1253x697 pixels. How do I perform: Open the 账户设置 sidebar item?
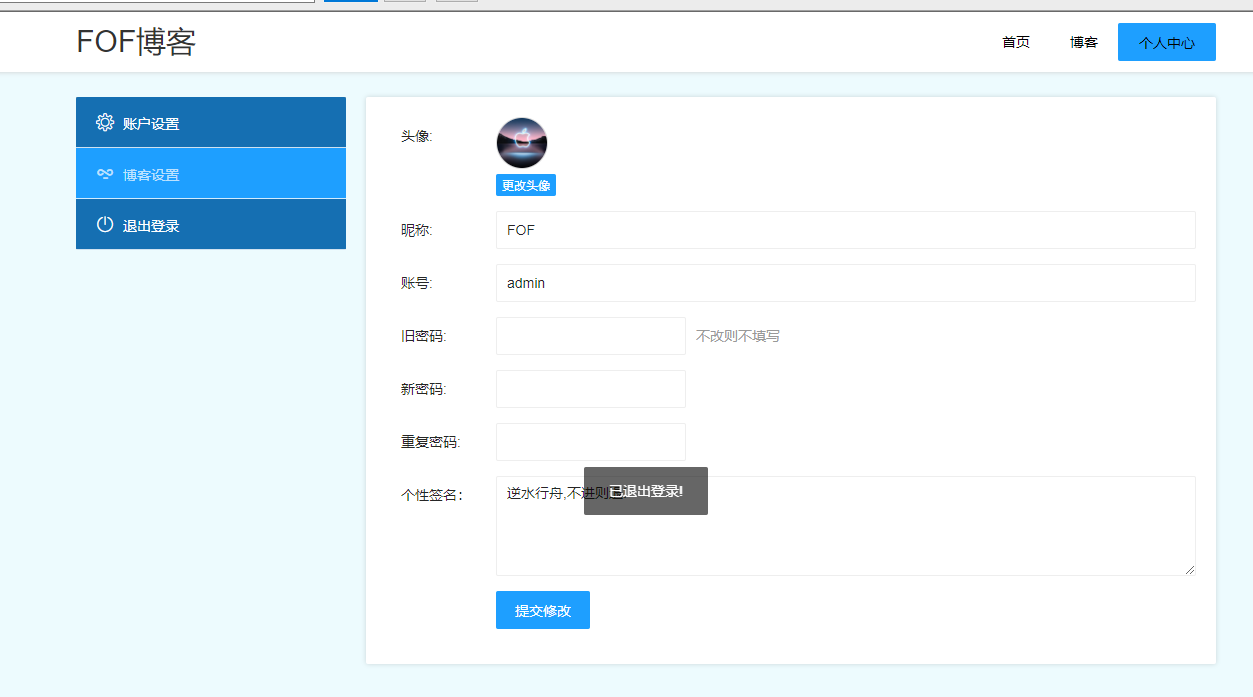click(x=211, y=122)
